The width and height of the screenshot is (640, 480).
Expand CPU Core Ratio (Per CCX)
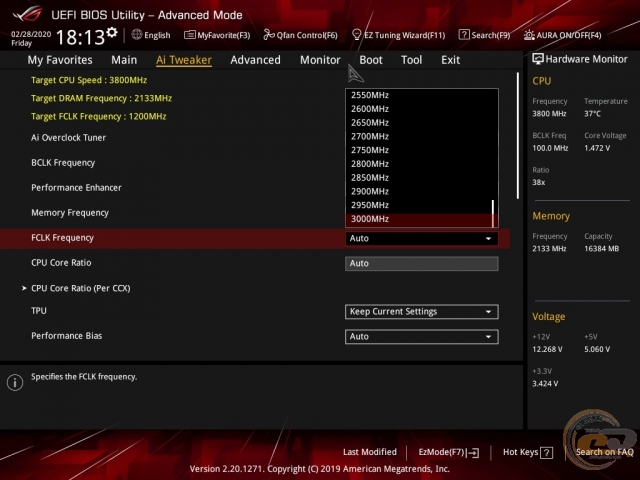[x=80, y=288]
